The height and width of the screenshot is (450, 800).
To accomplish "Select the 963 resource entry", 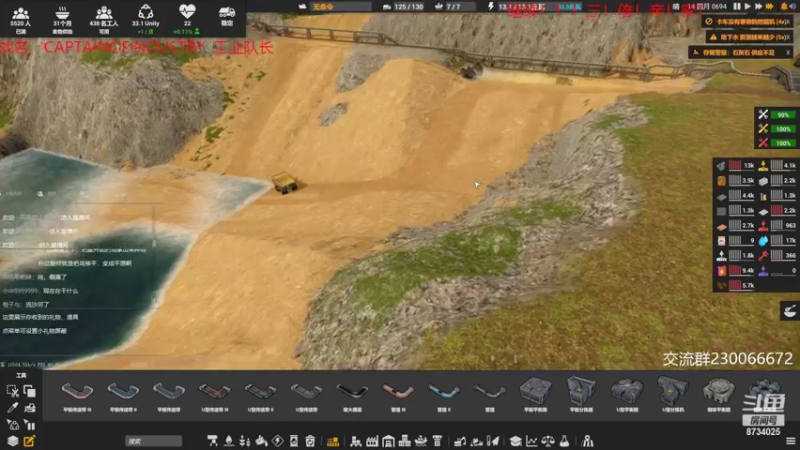I will pos(777,226).
